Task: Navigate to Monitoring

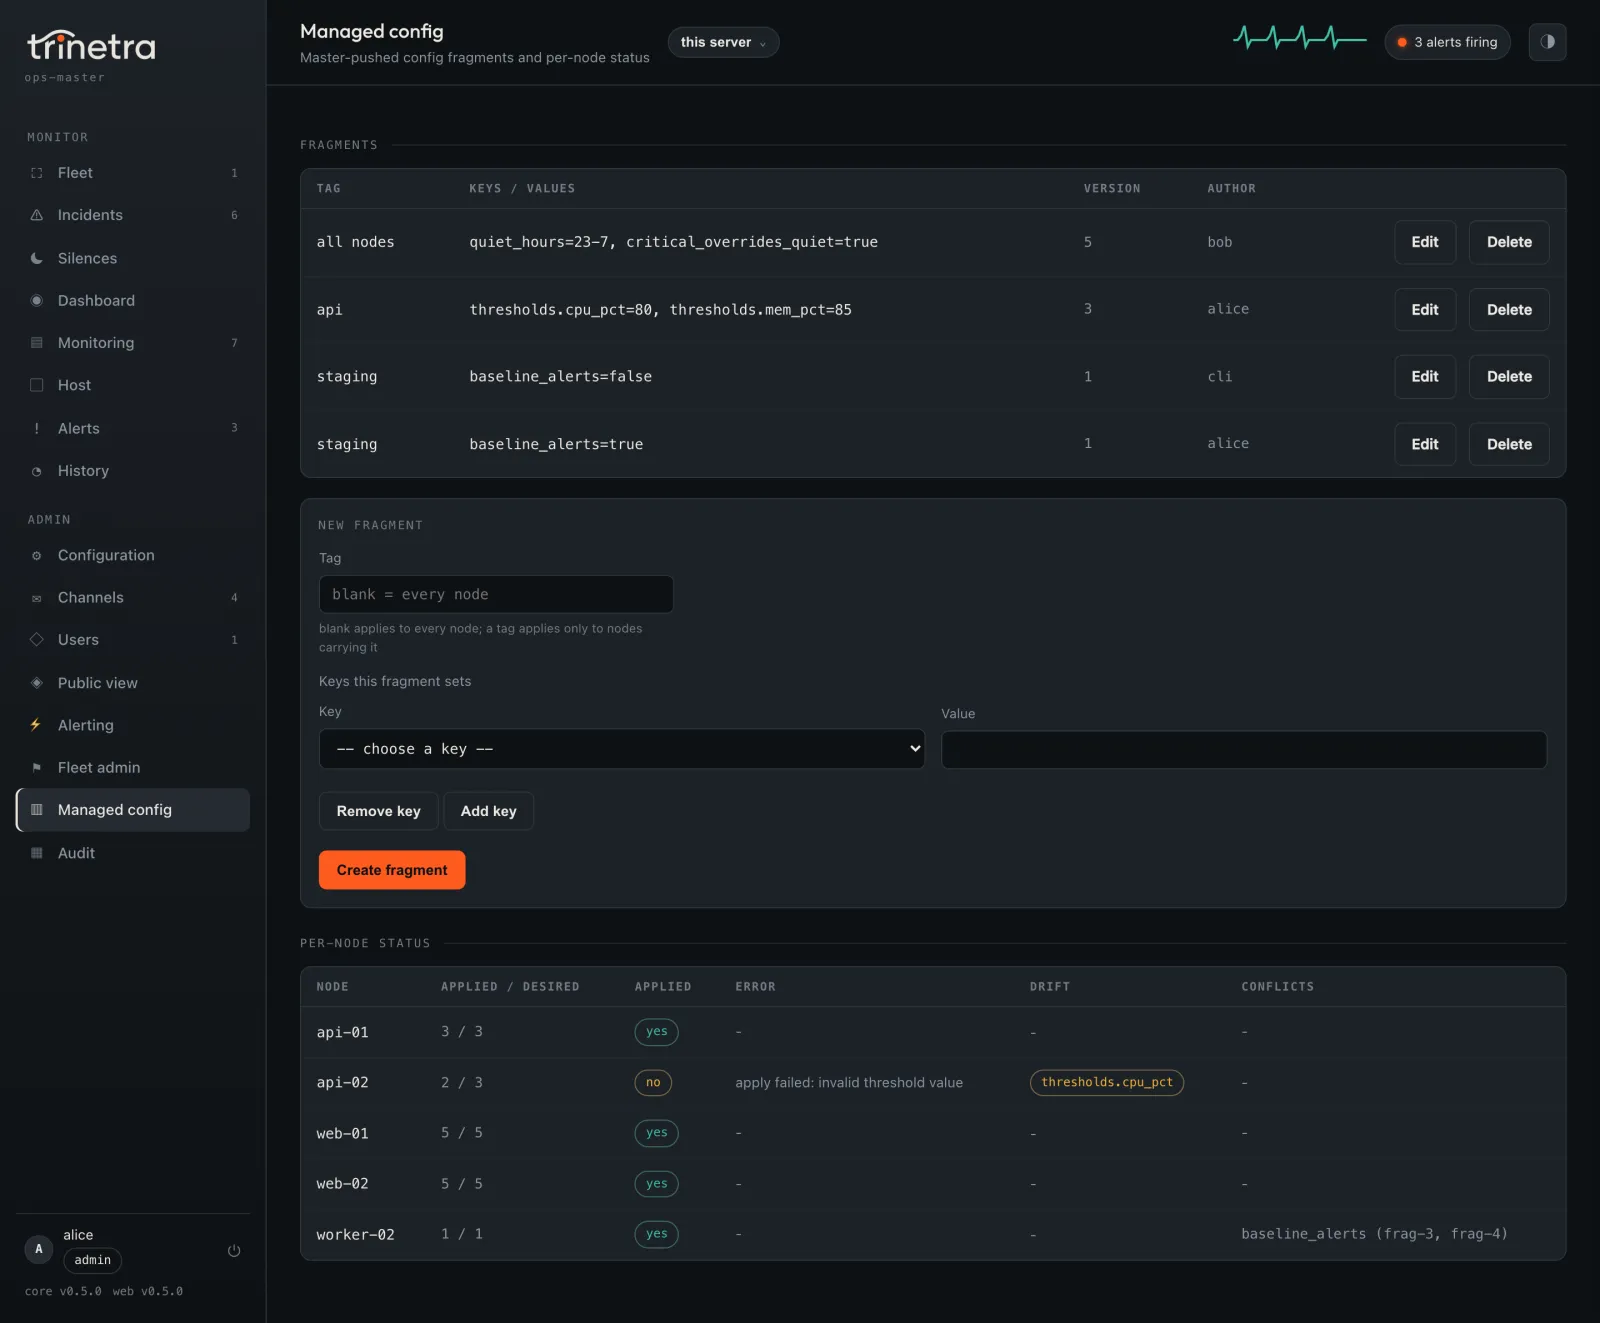Action: (133, 343)
